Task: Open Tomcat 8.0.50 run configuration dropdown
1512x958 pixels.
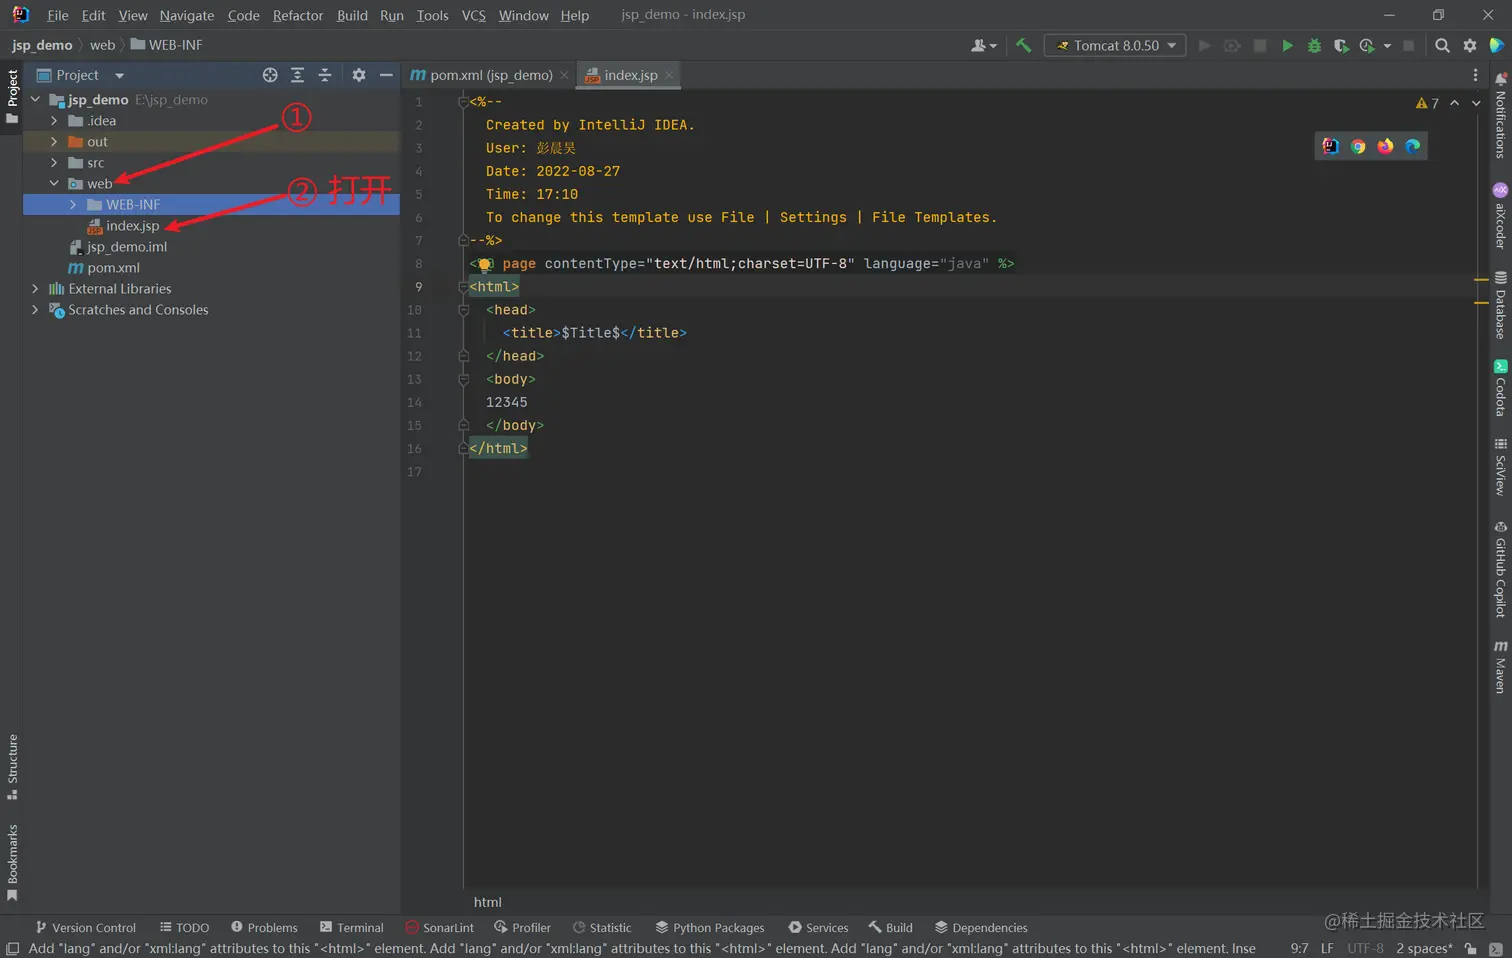Action: click(x=1115, y=46)
